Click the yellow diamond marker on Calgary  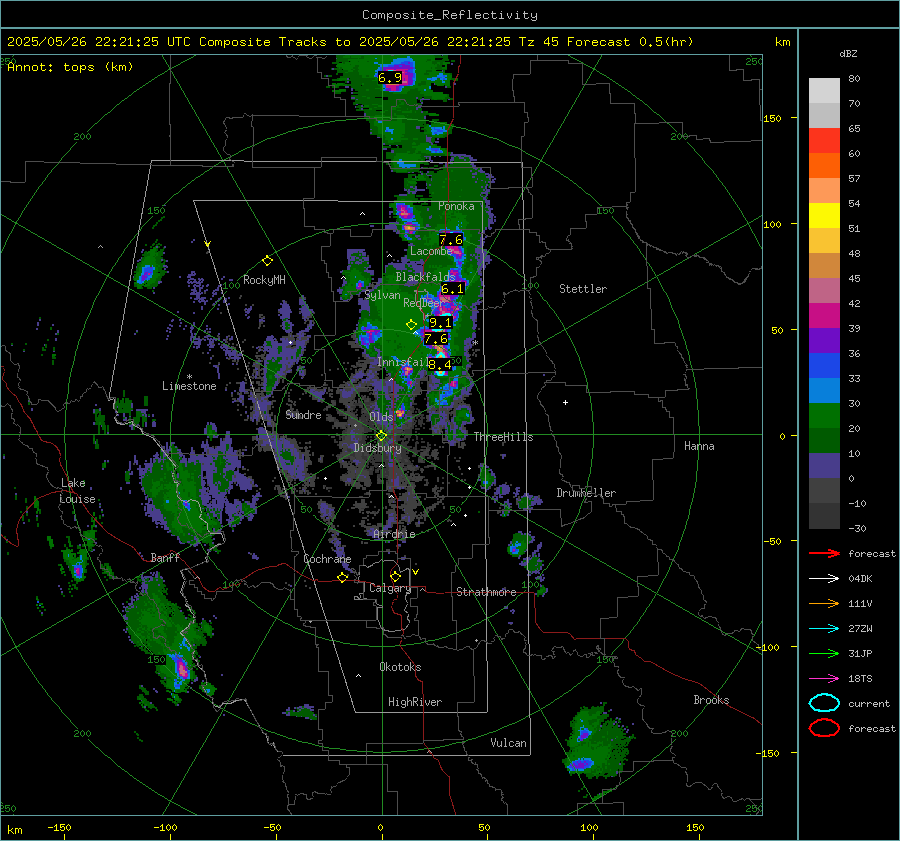point(395,576)
